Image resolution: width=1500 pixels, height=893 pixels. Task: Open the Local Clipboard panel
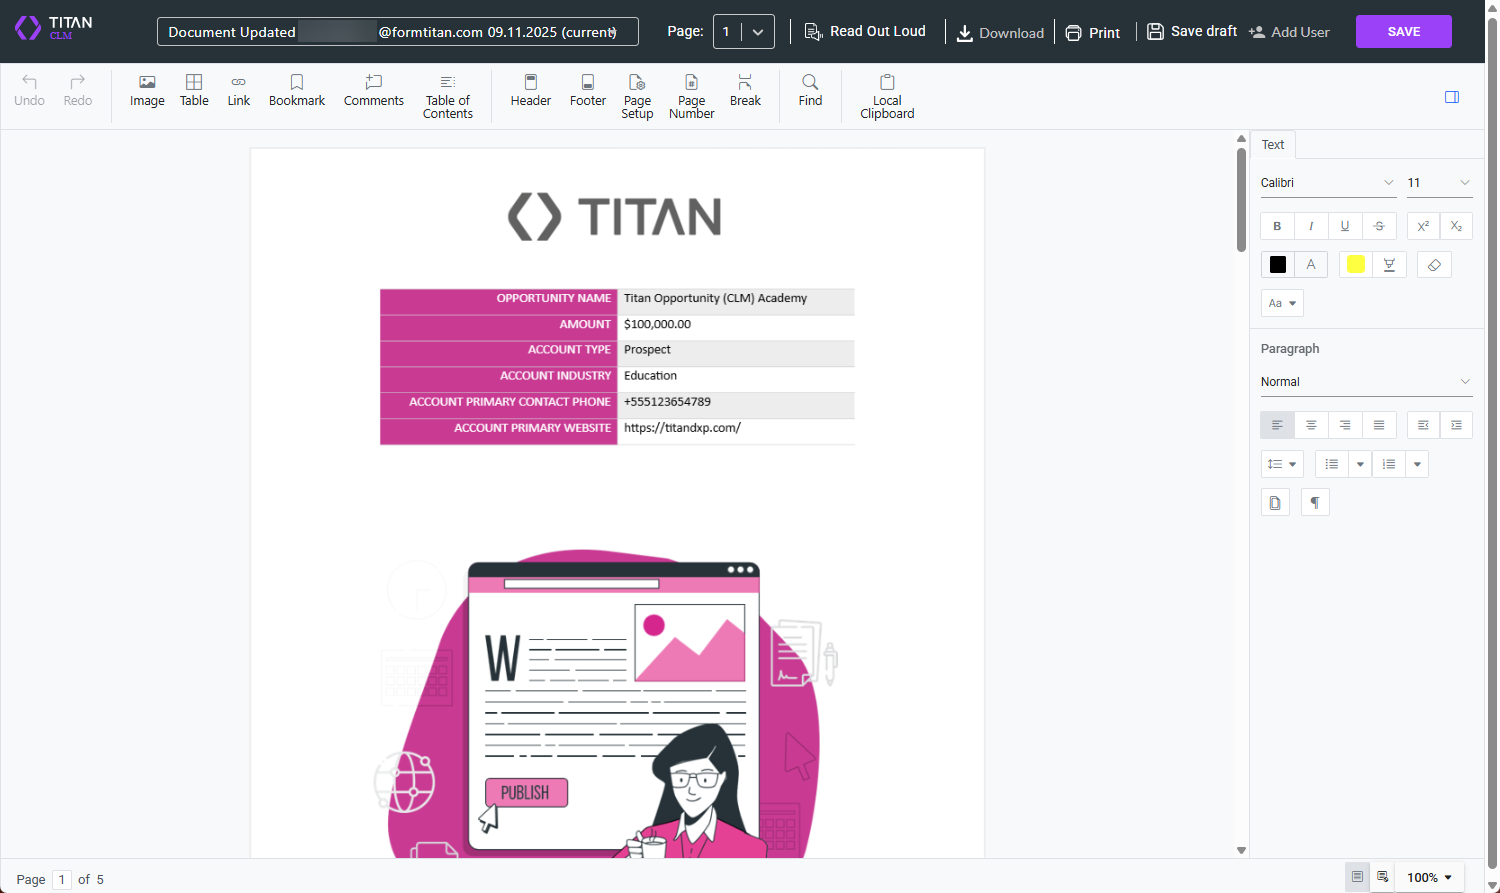pyautogui.click(x=887, y=95)
